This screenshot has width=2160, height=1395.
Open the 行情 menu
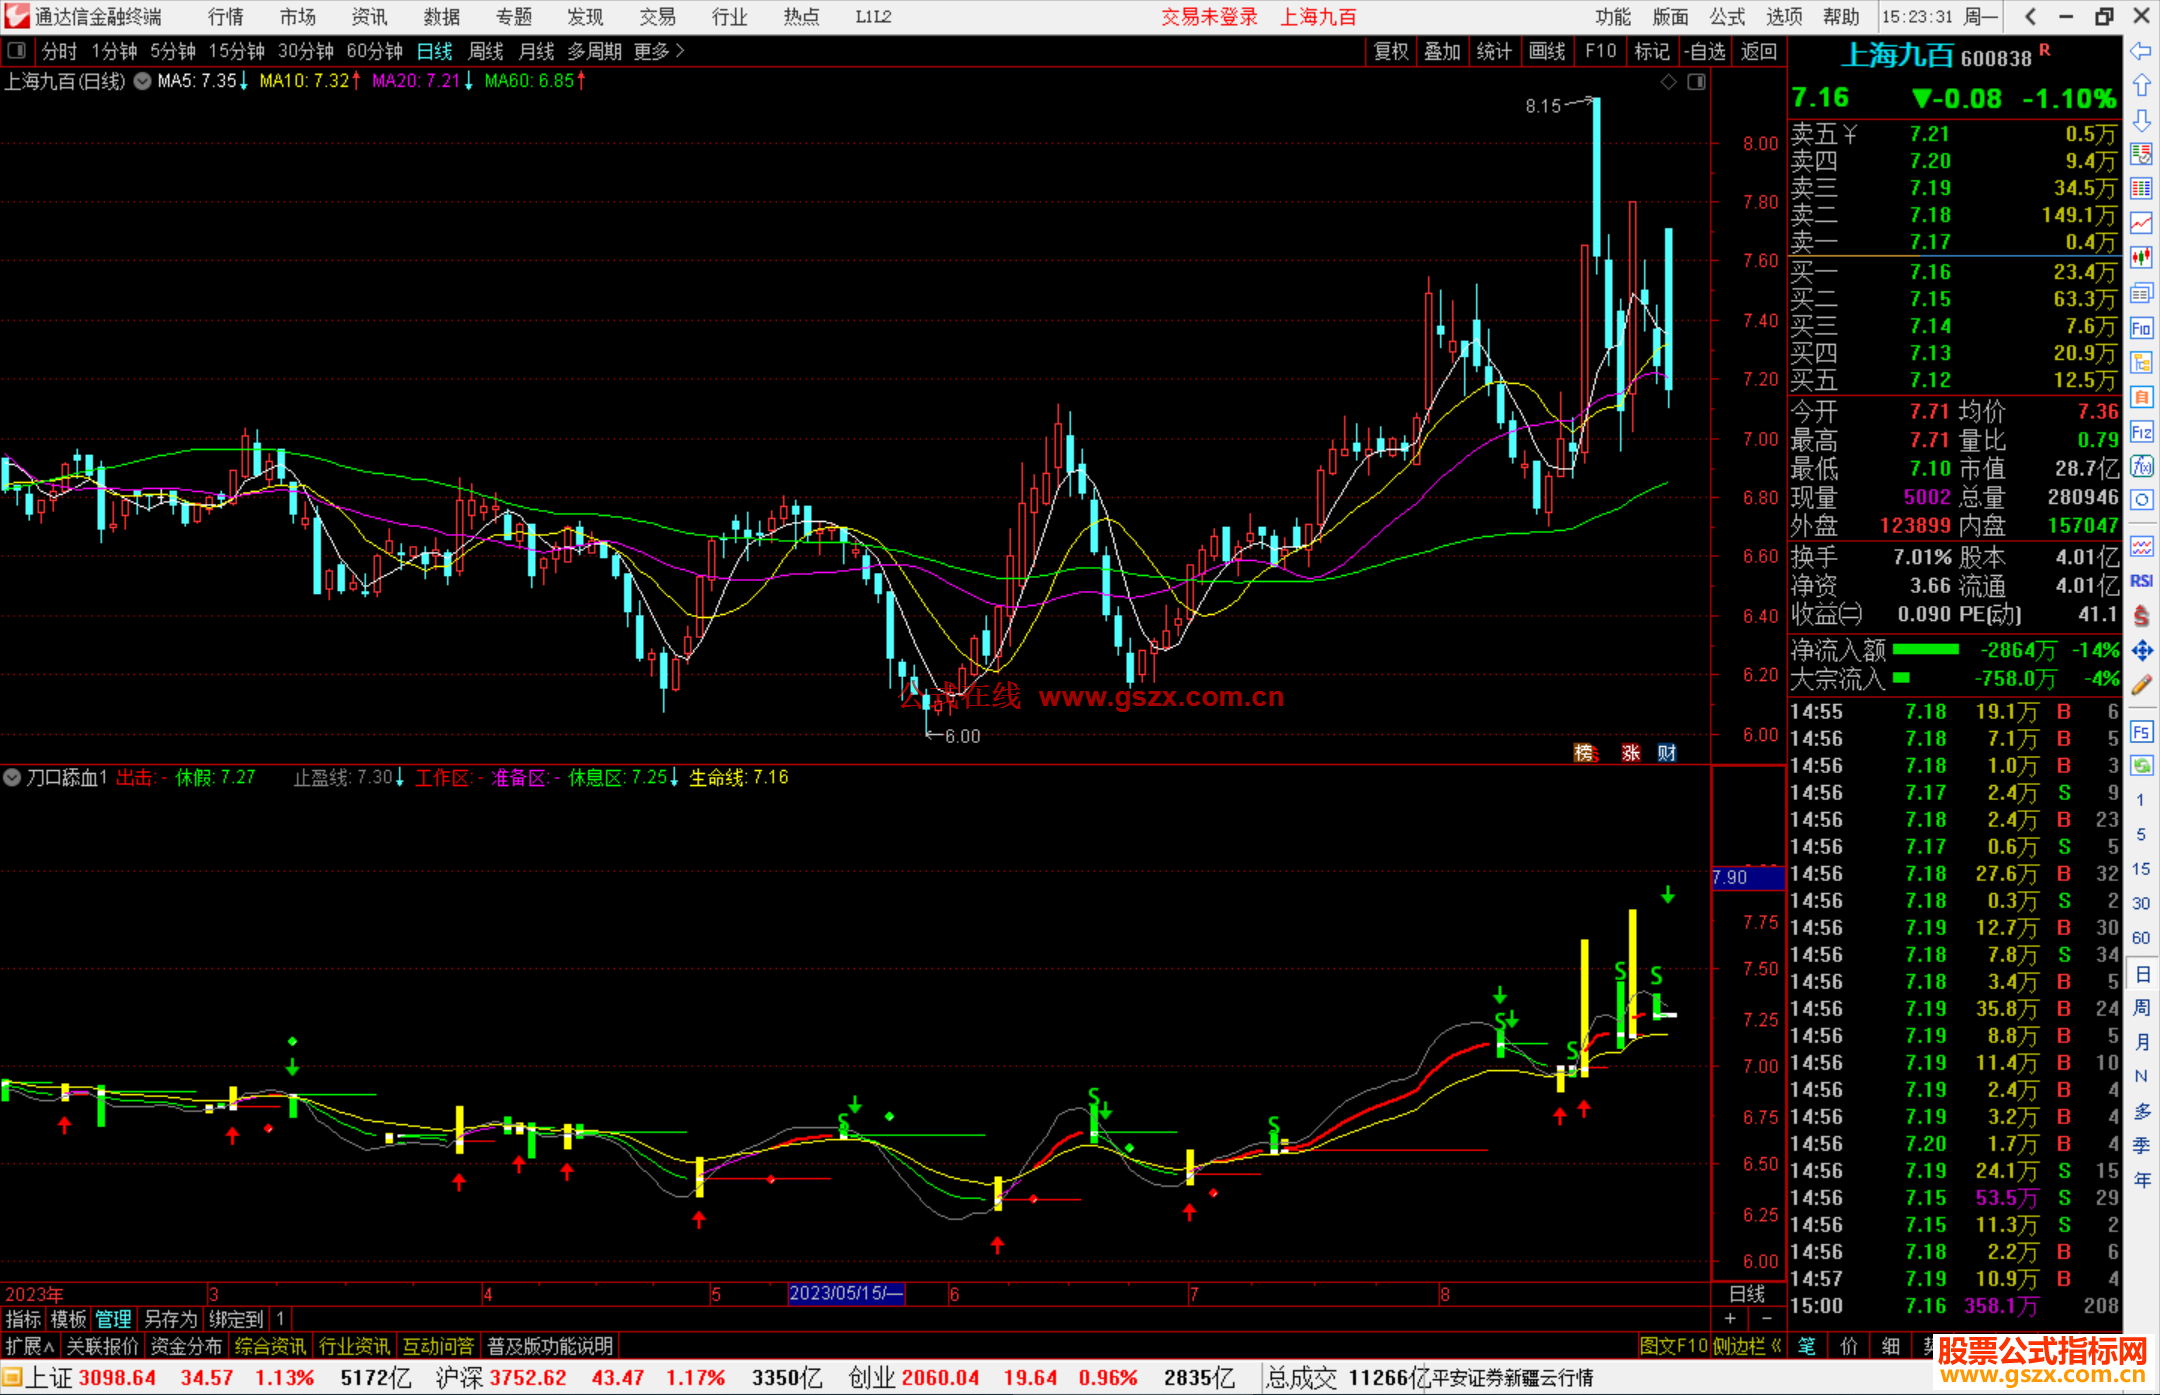point(226,17)
